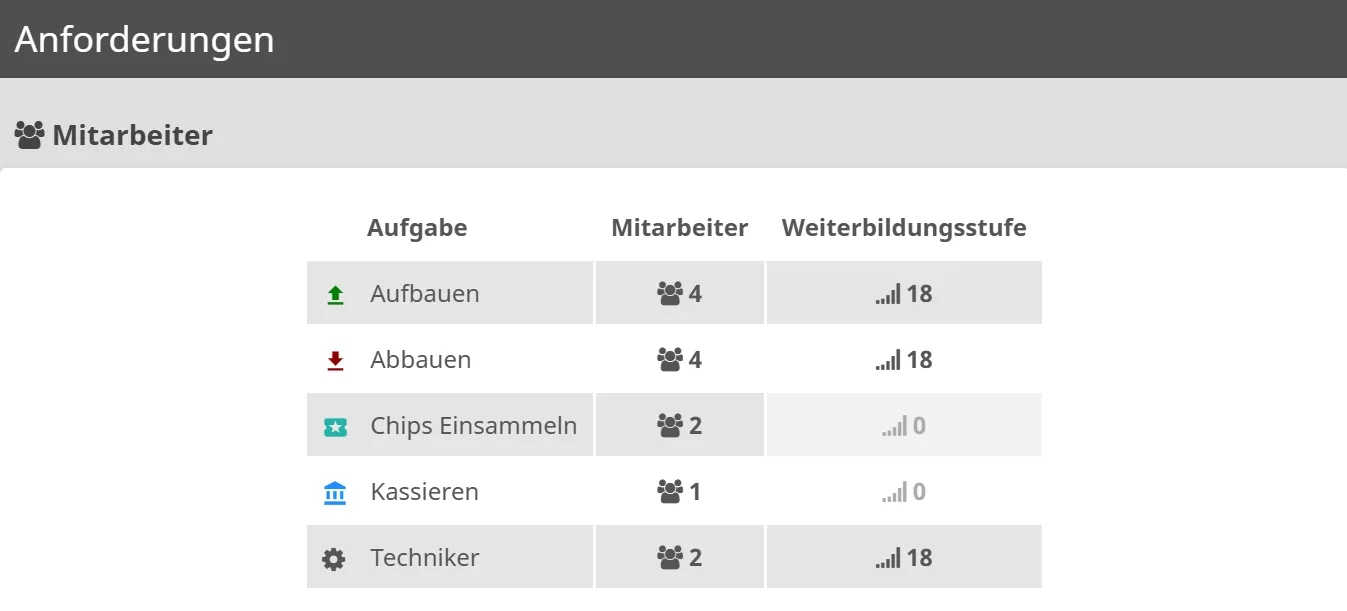1347x611 pixels.
Task: Click the Aufgabe column header
Action: 417,228
